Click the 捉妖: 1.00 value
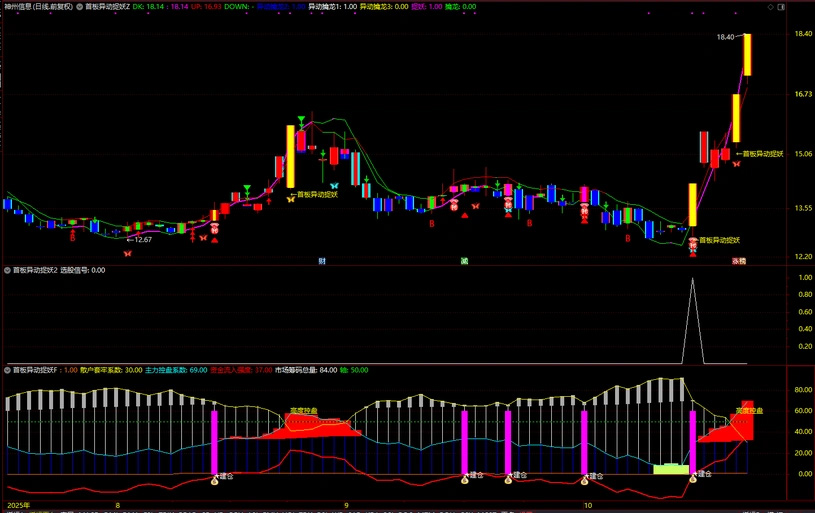 (427, 7)
